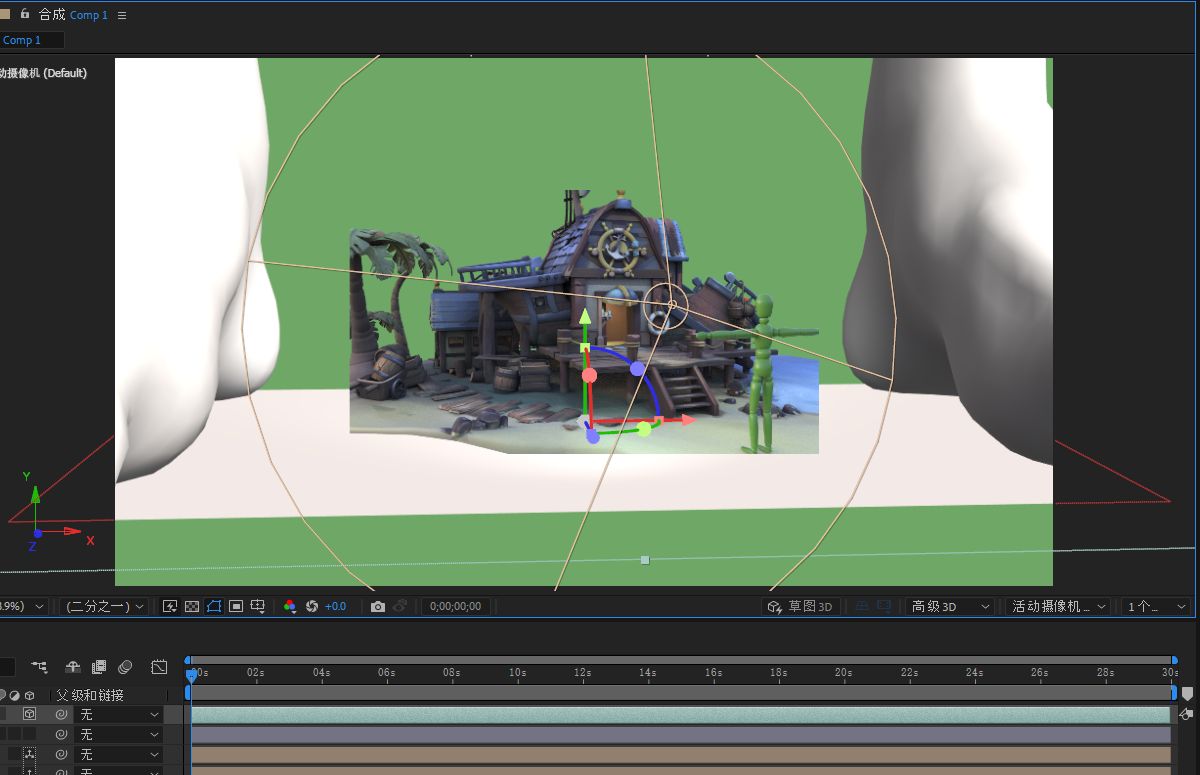Viewport: 1200px width, 775px height.
Task: Toggle the transparency grid icon
Action: [190, 606]
